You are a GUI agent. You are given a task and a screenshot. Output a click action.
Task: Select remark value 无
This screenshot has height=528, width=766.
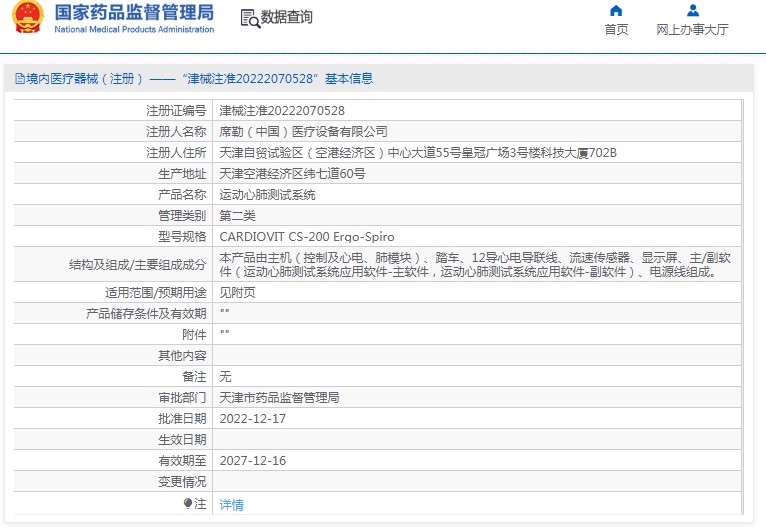tap(225, 377)
